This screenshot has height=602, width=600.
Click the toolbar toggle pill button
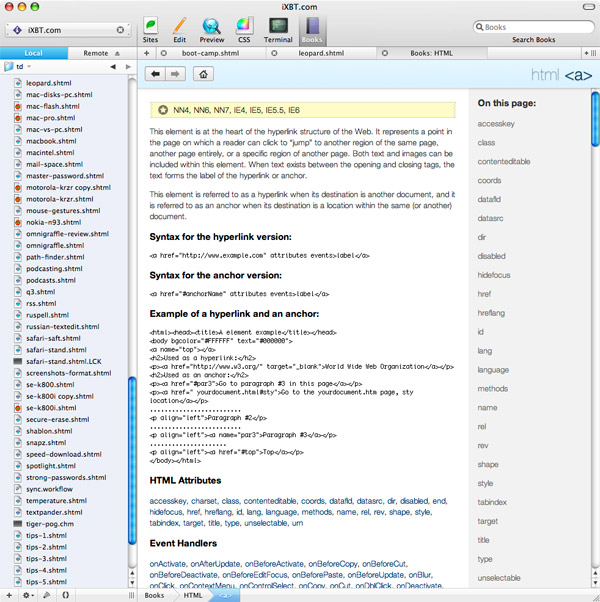(x=588, y=7)
